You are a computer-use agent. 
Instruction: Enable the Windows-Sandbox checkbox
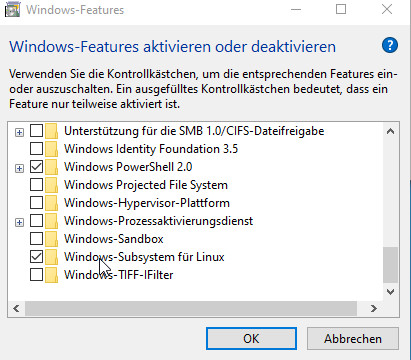[x=36, y=239]
